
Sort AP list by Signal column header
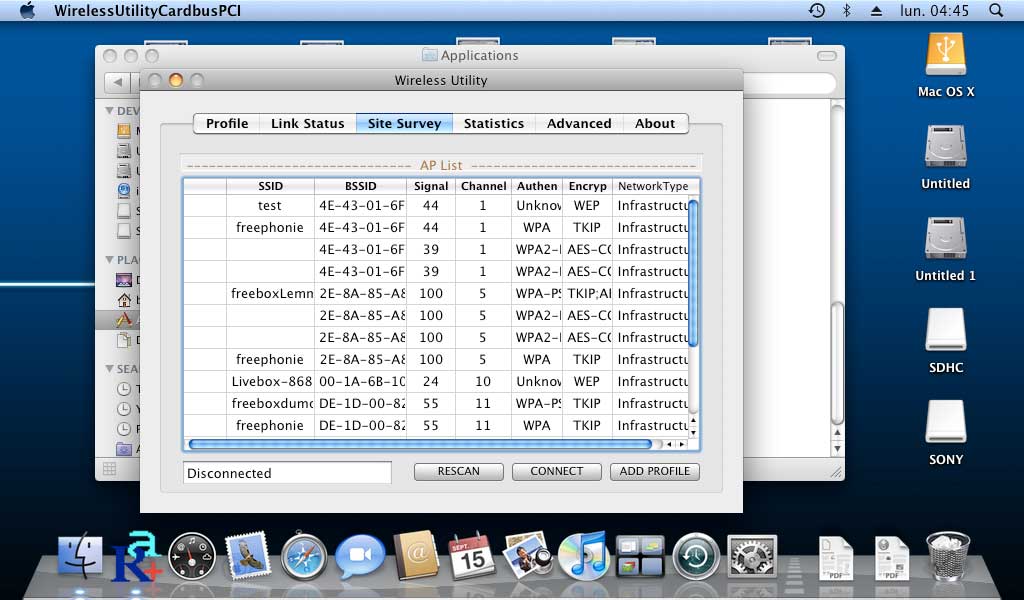tap(431, 186)
